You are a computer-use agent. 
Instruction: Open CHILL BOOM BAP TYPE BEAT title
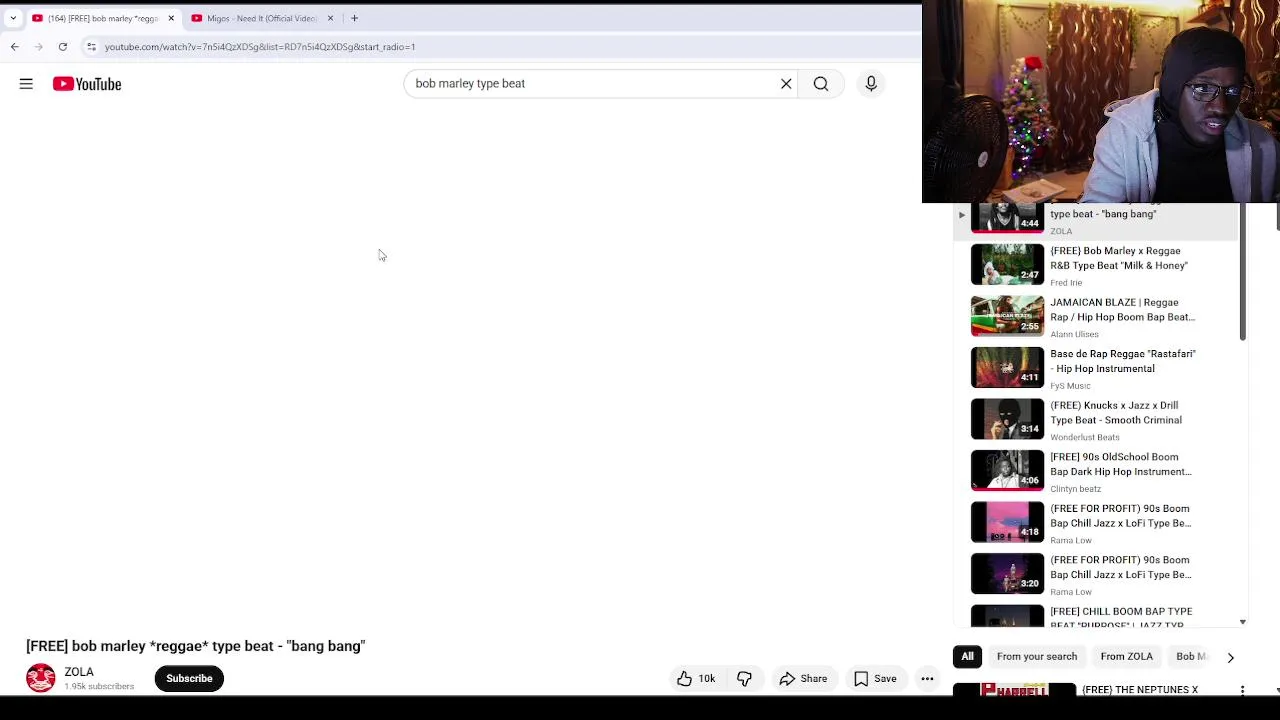click(1121, 618)
